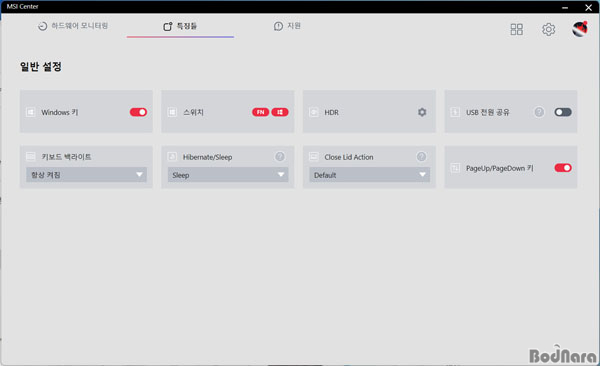
Task: Click the HDR label text
Action: click(x=331, y=113)
